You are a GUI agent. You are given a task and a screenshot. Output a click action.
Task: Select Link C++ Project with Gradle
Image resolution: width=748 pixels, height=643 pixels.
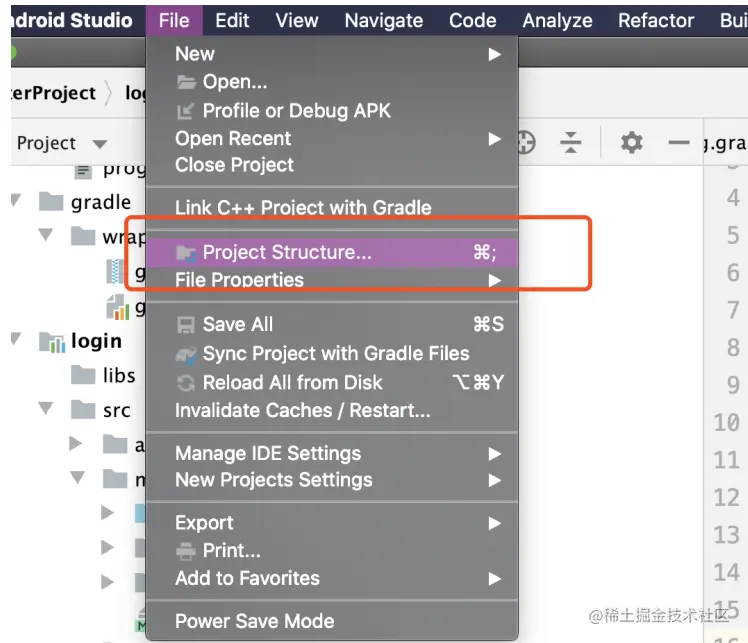pyautogui.click(x=332, y=207)
